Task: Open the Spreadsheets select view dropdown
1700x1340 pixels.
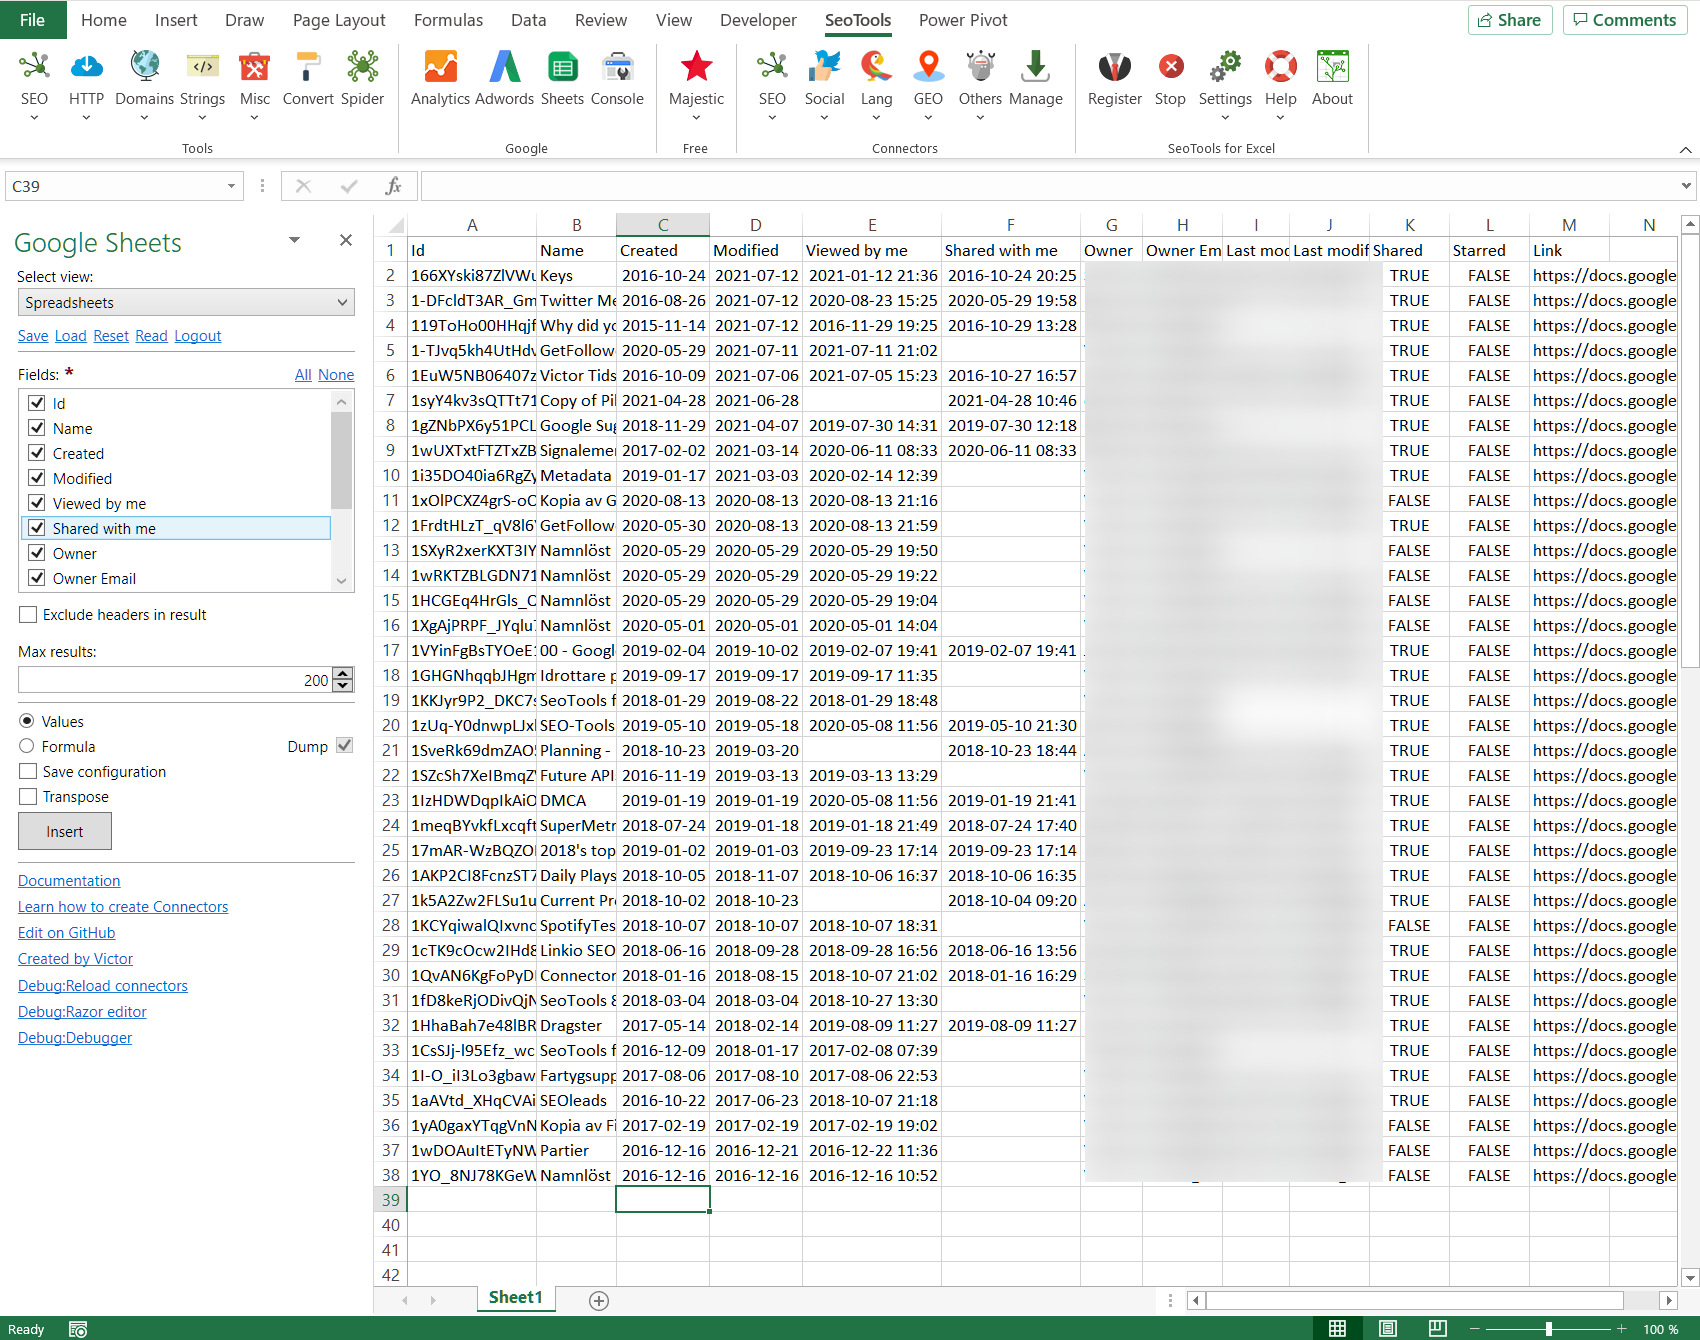Action: [186, 302]
